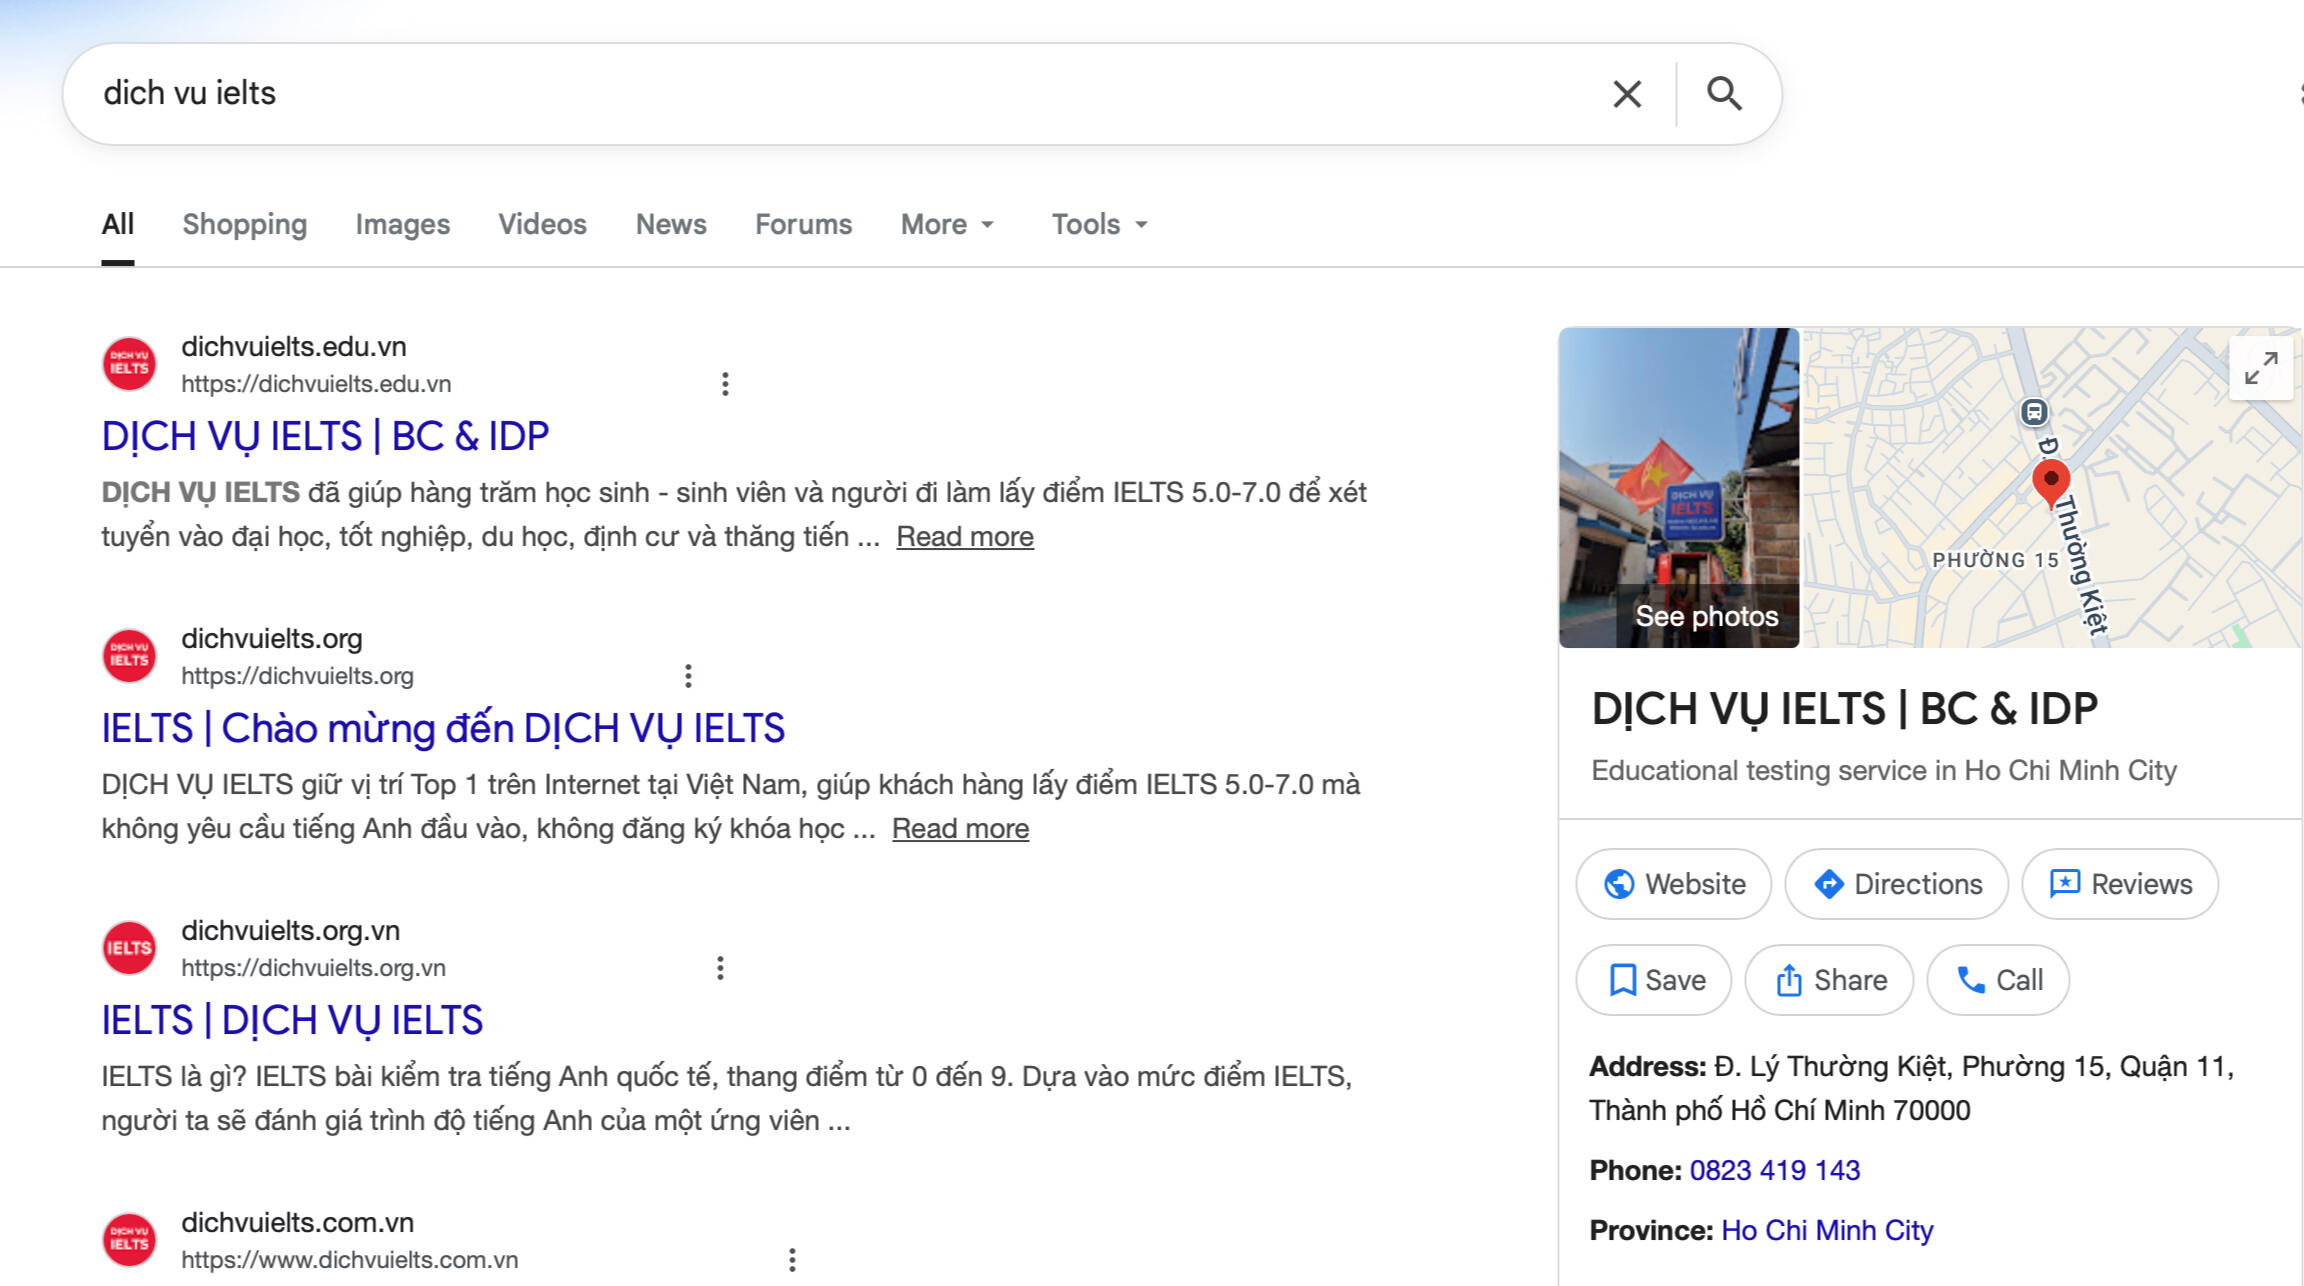Expand the map with fullscreen arrows icon
Viewport: 2304px width, 1286px height.
tap(2260, 368)
